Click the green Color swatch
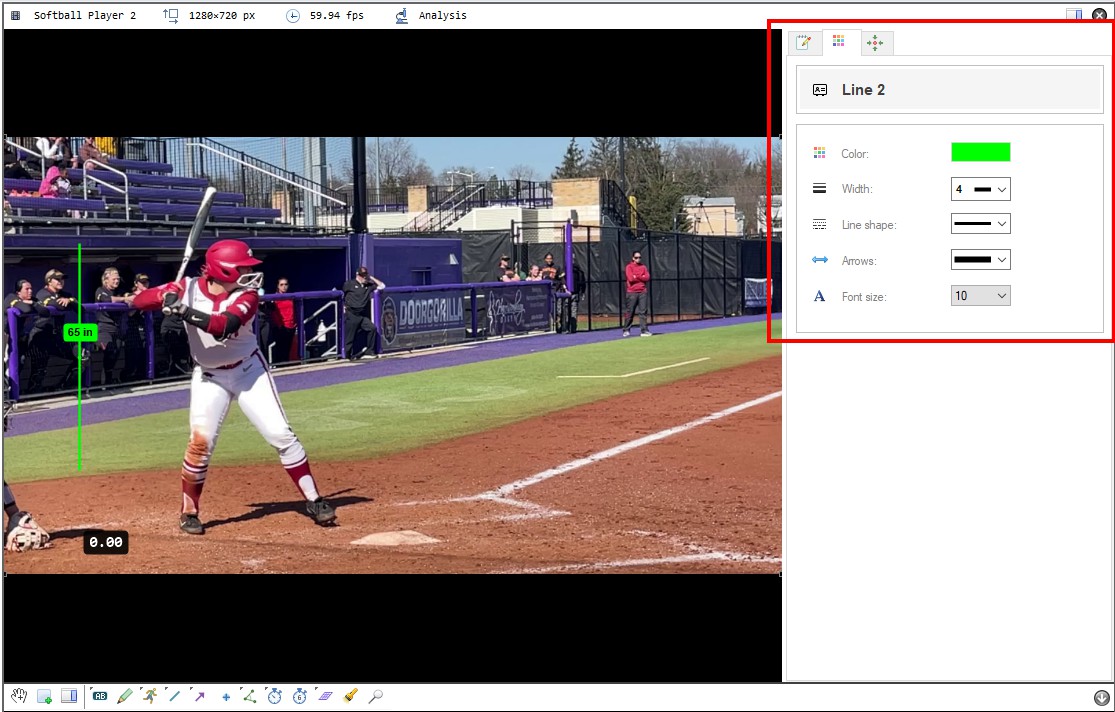 point(981,152)
